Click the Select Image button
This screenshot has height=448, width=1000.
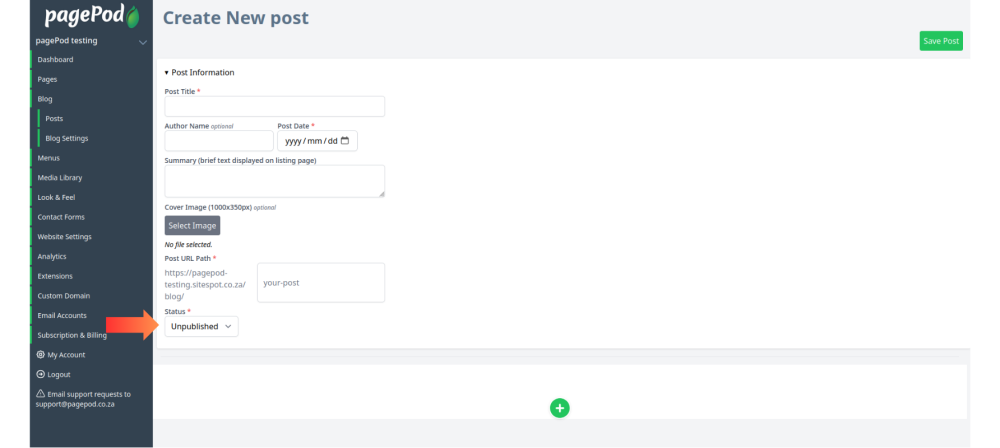pos(192,225)
